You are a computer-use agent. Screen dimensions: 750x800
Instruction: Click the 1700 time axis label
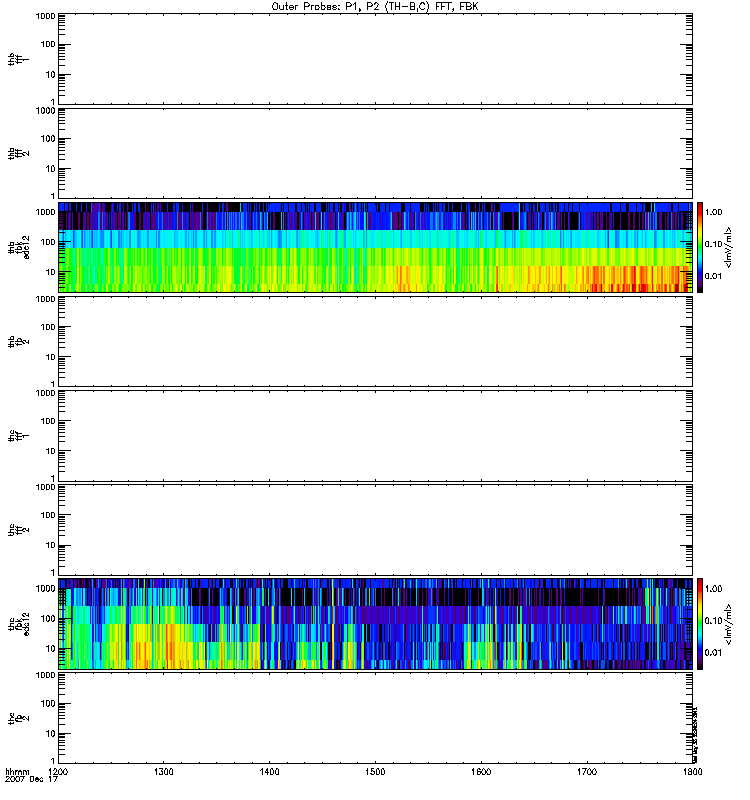(x=587, y=771)
